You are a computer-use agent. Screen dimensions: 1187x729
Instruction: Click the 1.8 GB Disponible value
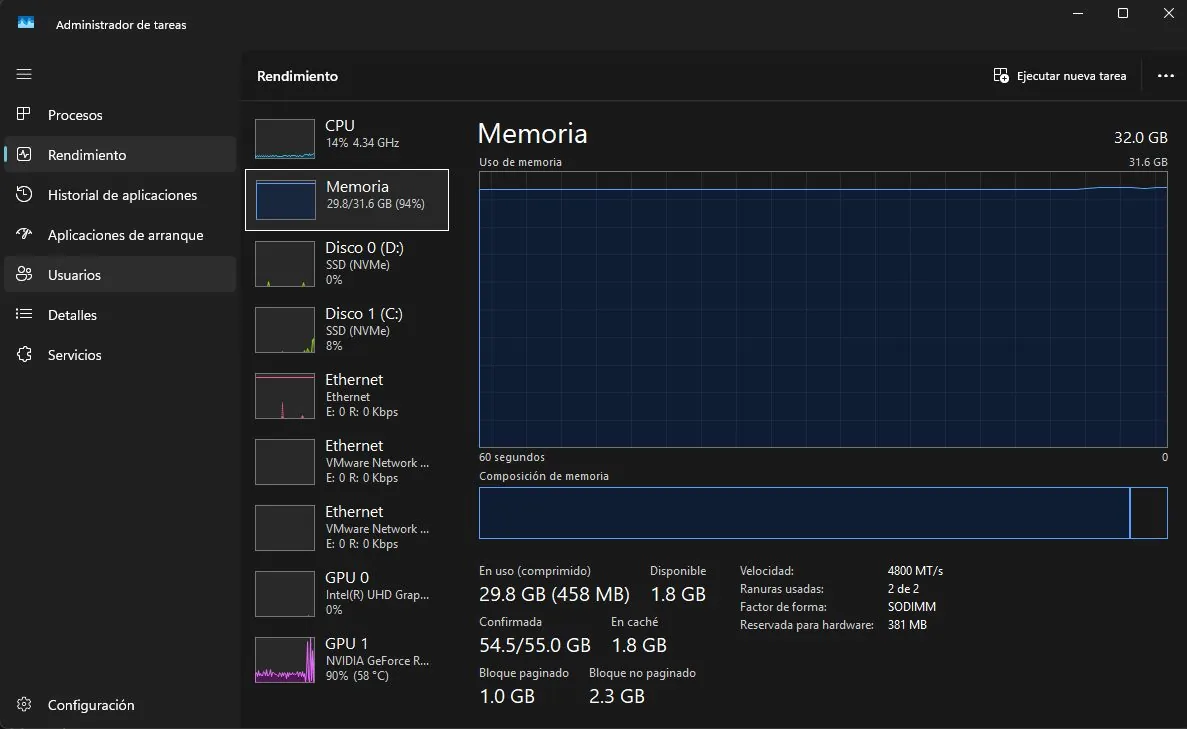678,594
